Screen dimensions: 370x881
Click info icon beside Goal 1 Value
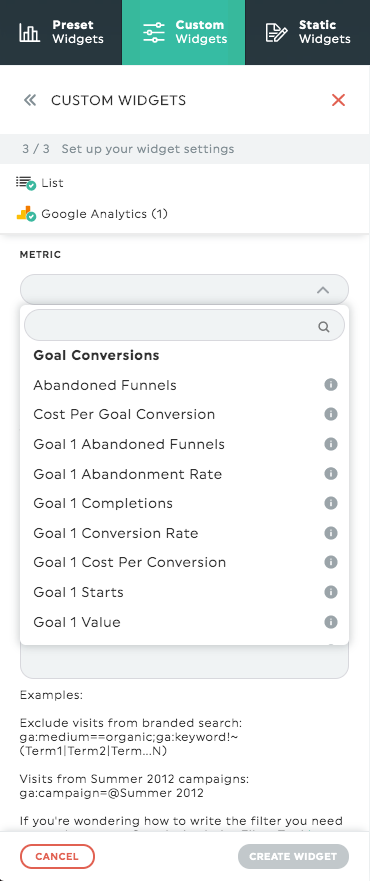(x=331, y=622)
